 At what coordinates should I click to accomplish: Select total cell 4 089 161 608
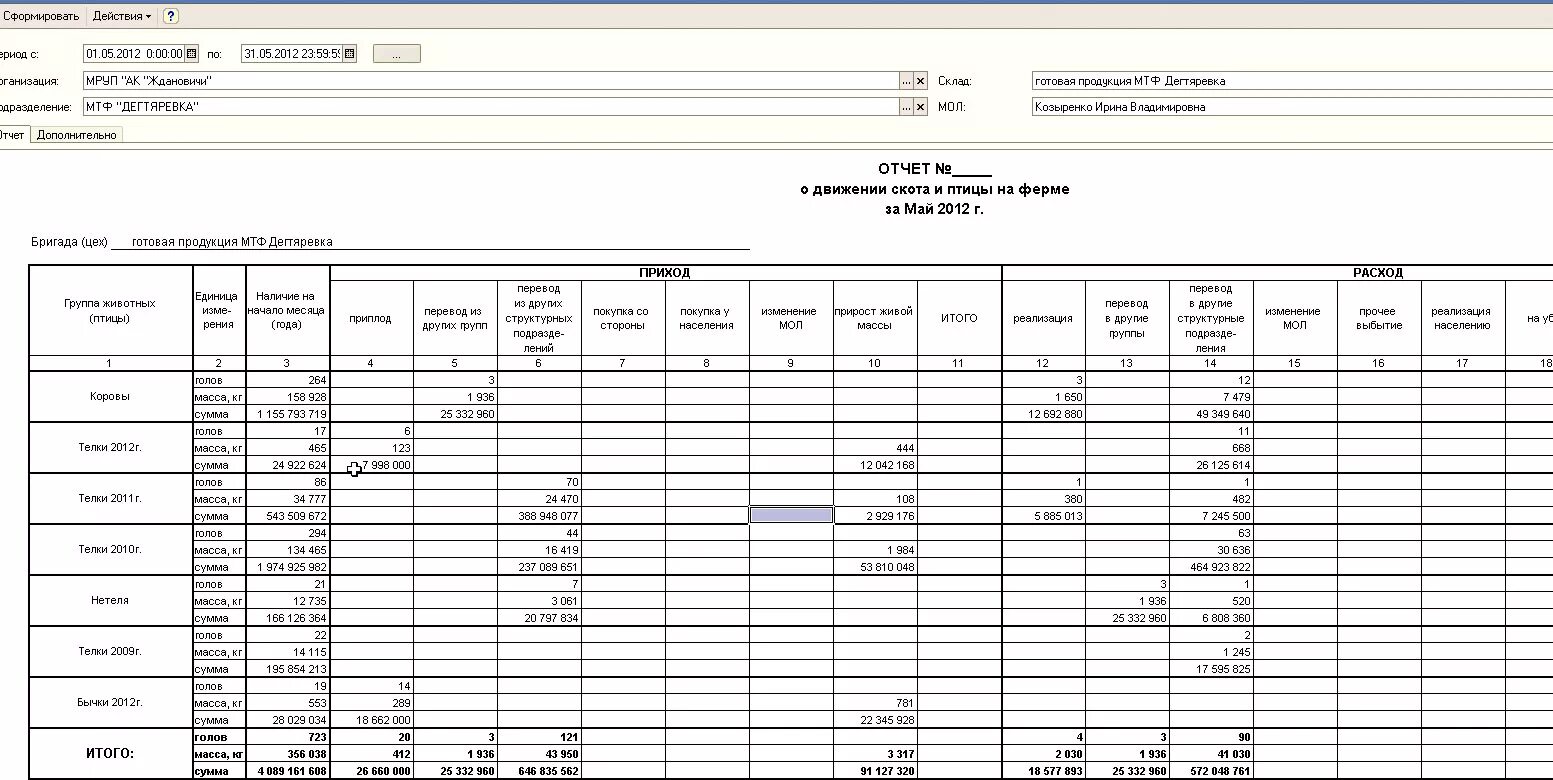pos(287,771)
